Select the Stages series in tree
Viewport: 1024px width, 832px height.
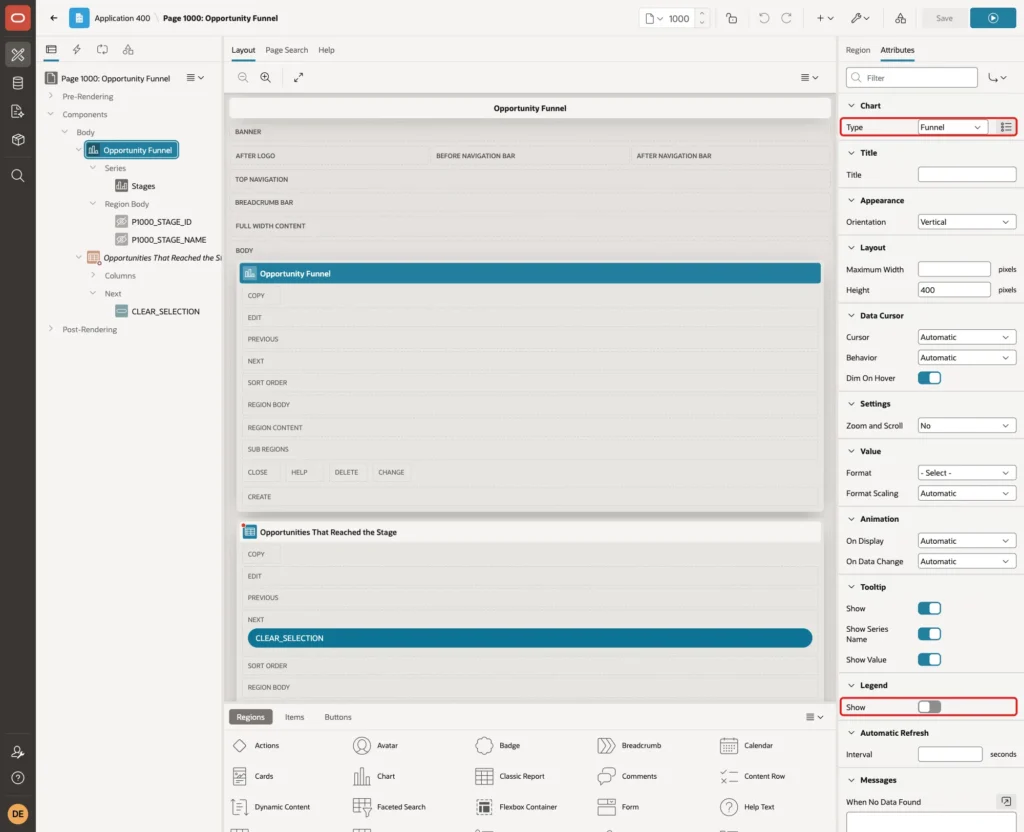point(143,186)
